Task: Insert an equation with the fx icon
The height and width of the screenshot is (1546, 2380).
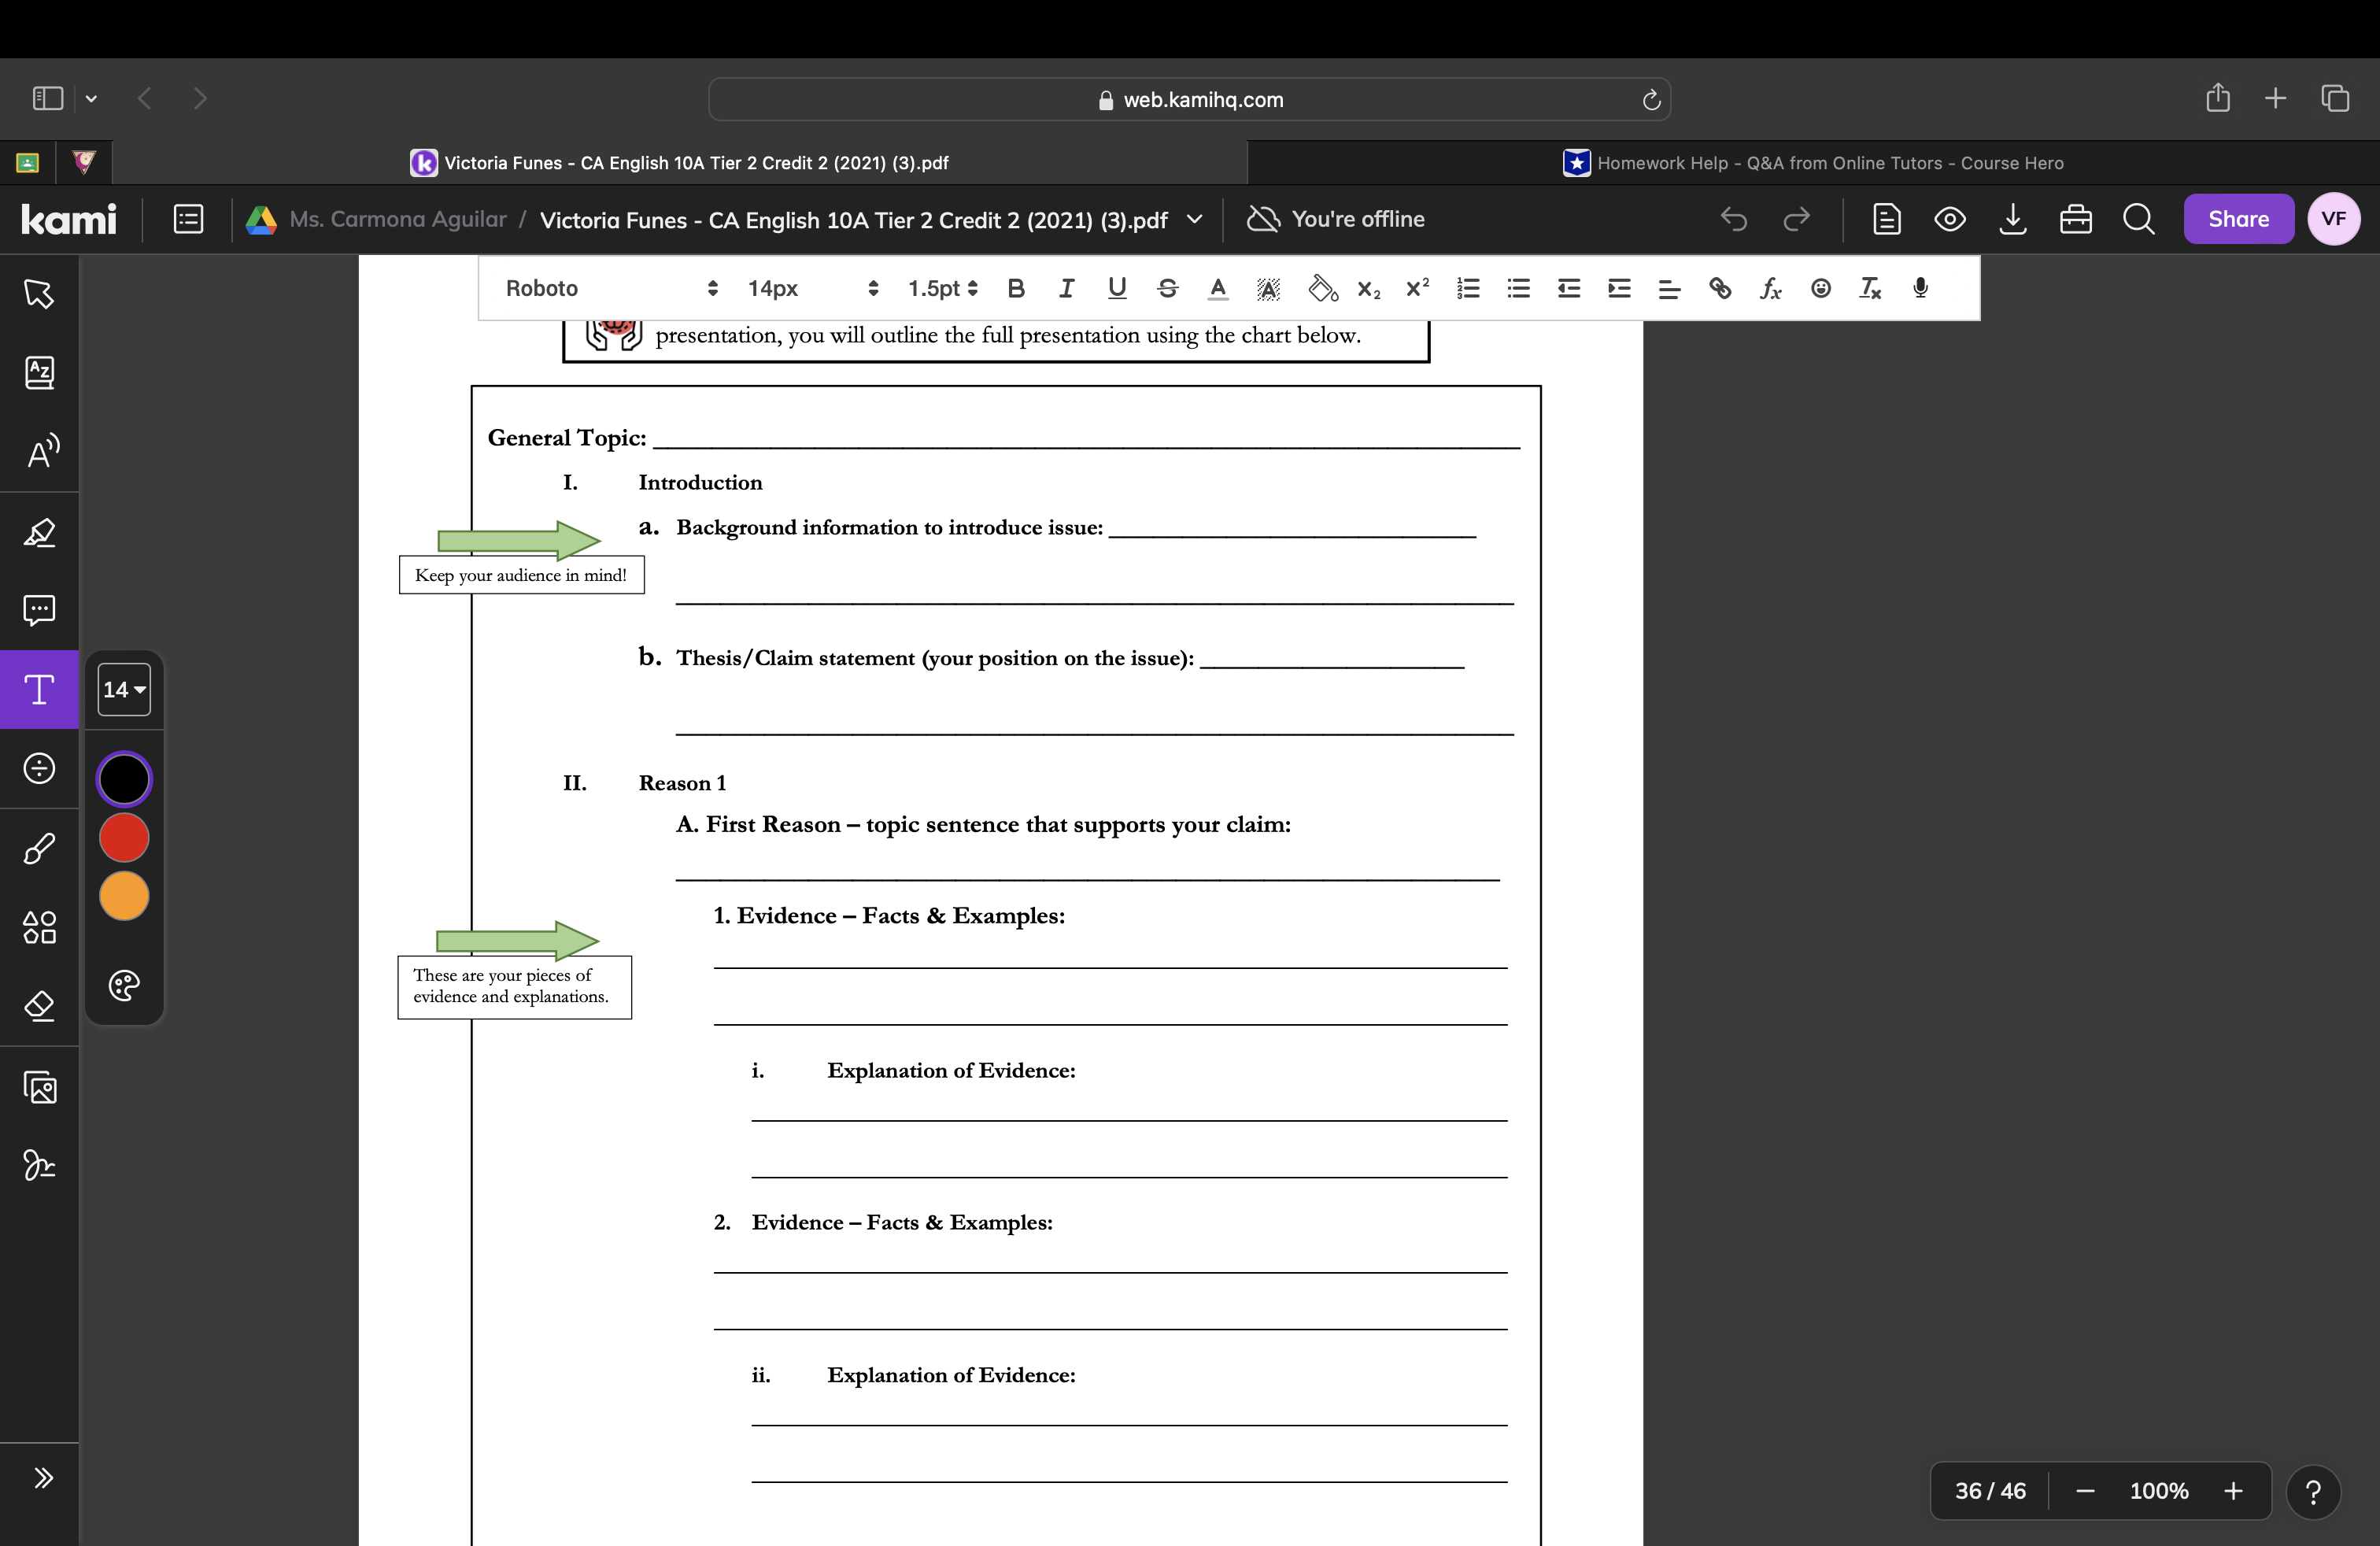Action: click(1770, 289)
